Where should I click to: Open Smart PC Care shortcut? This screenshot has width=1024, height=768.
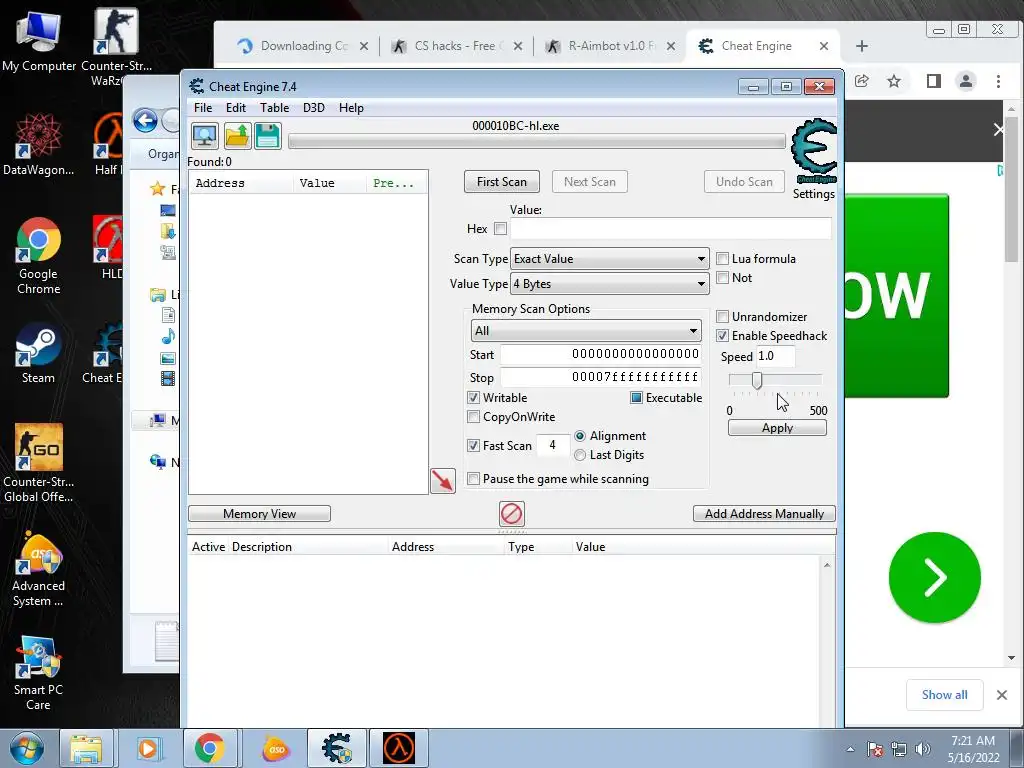[38, 673]
